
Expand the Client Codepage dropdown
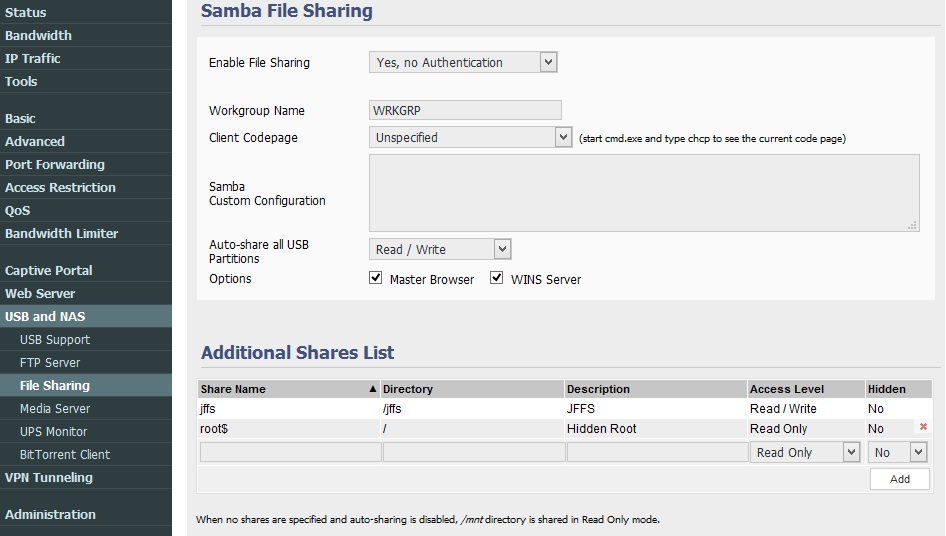point(470,137)
